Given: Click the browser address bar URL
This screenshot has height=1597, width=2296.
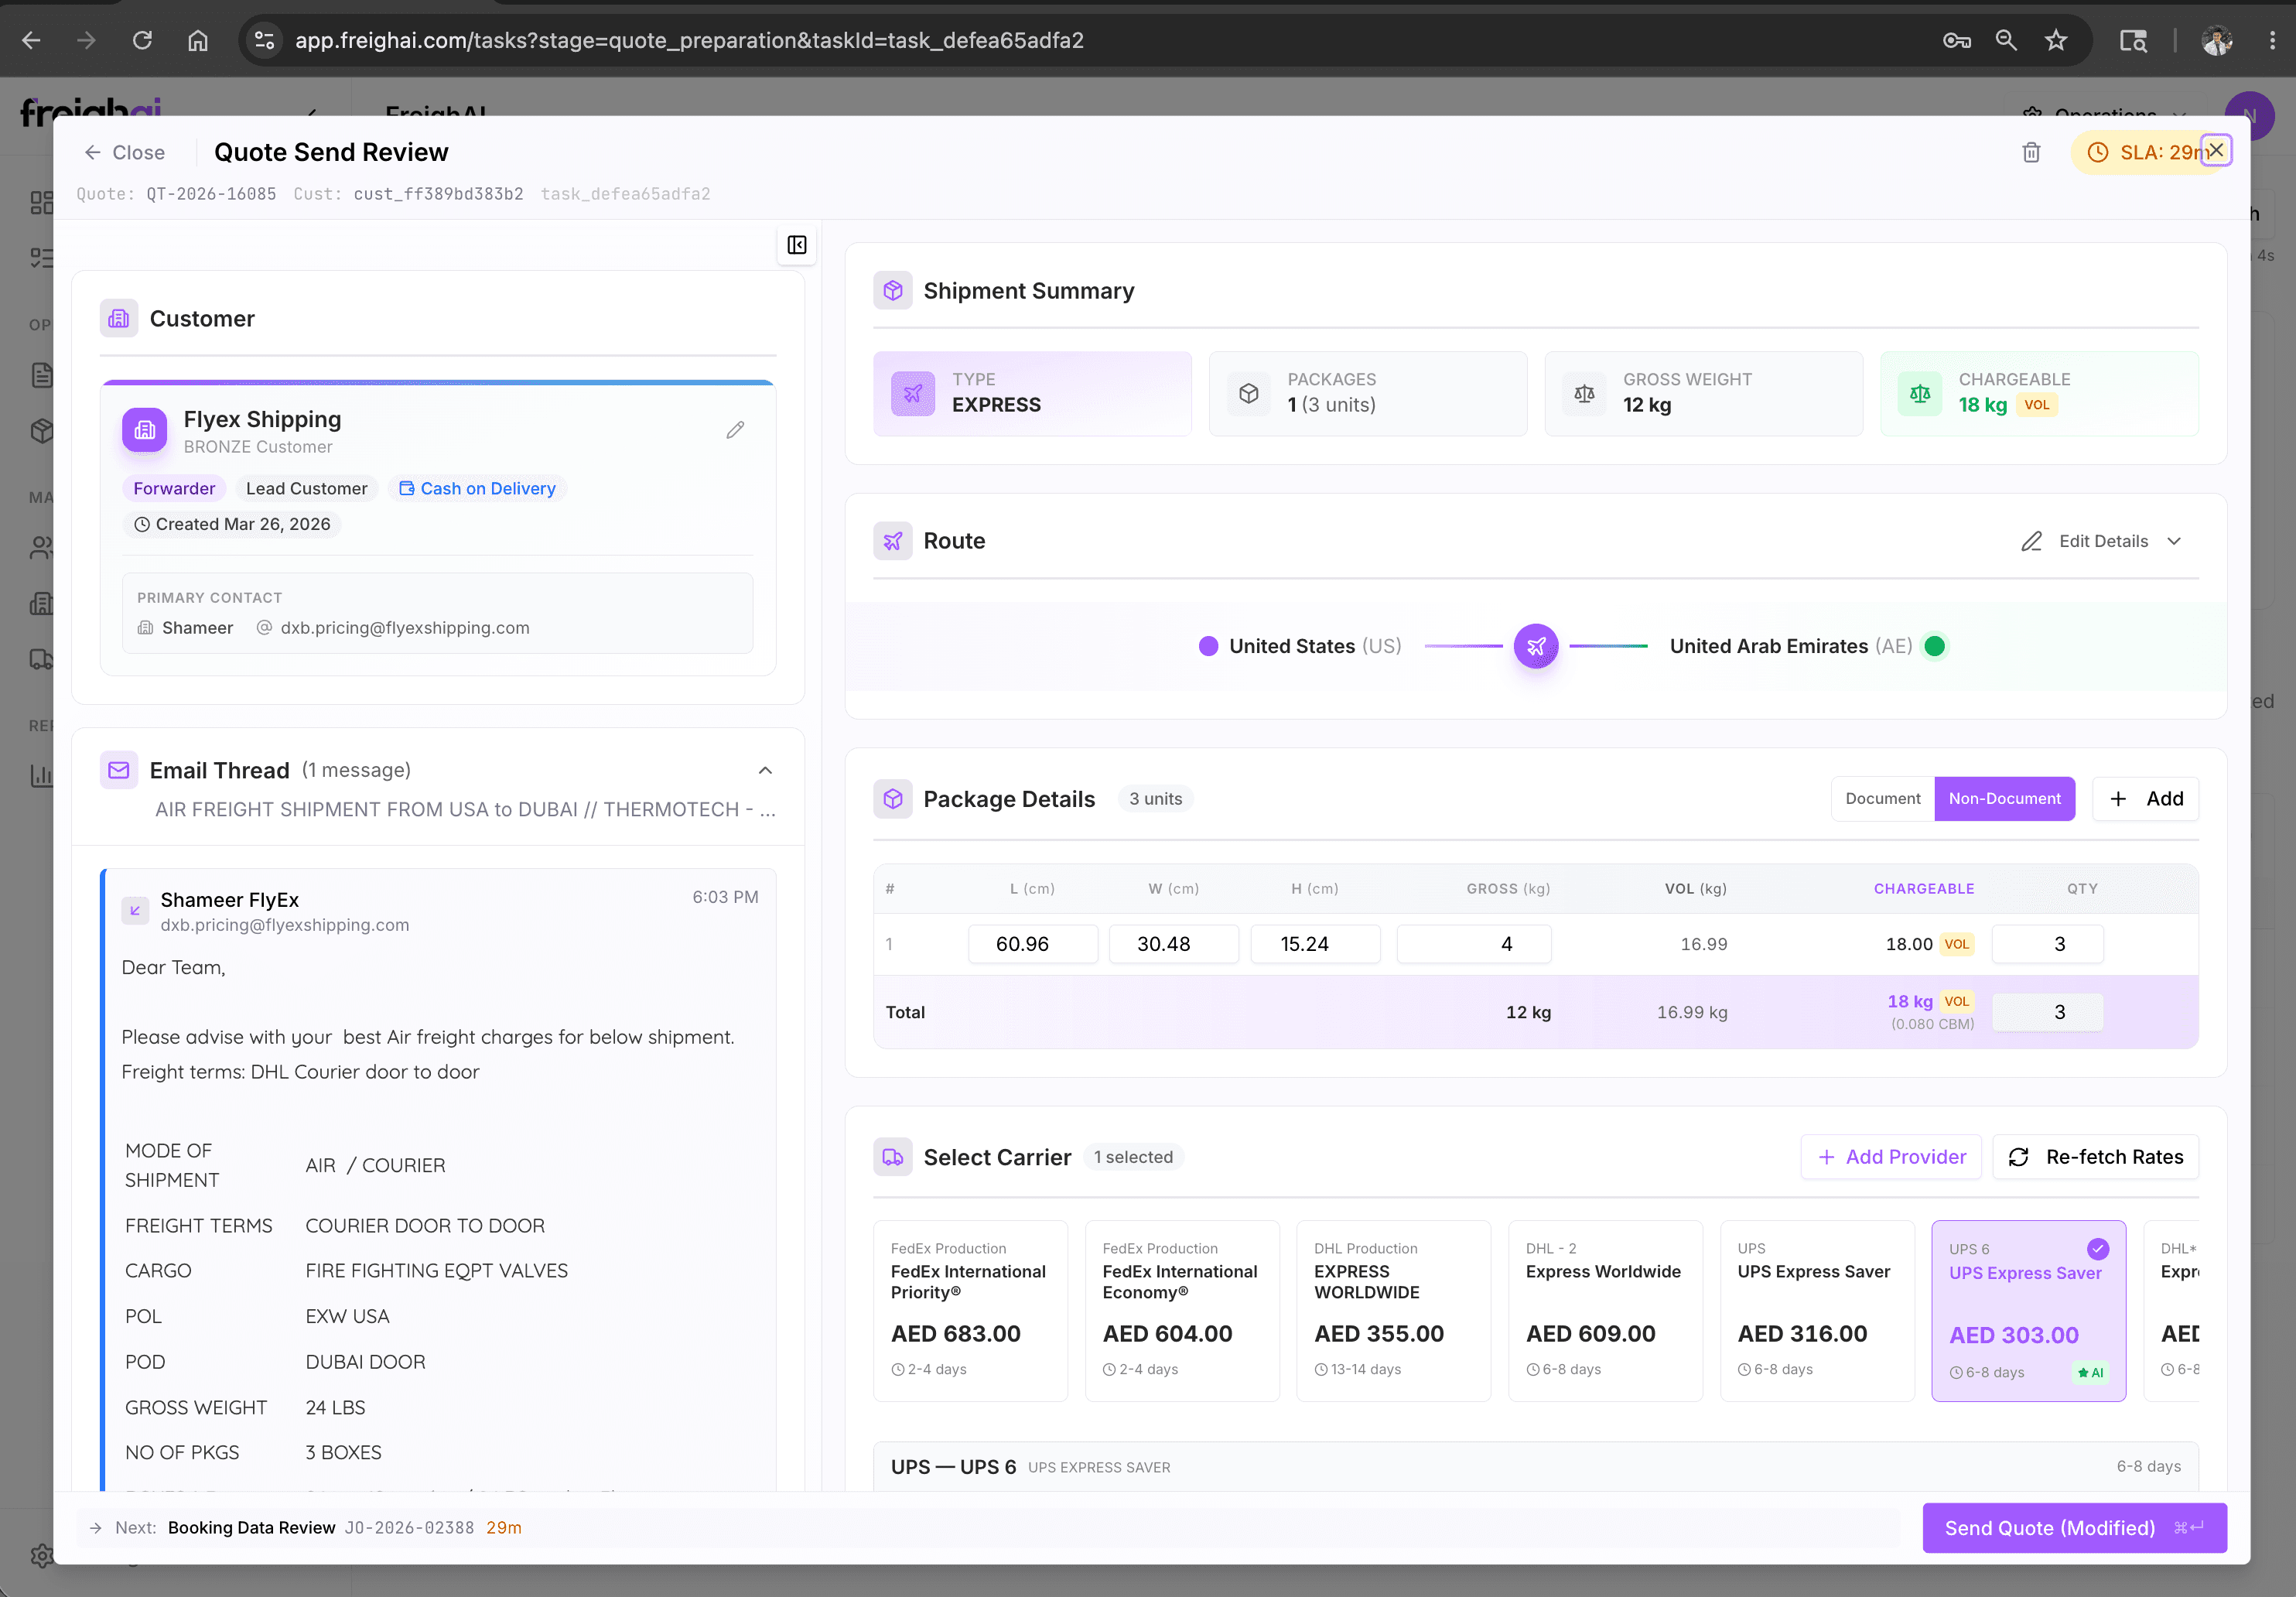Looking at the screenshot, I should pos(689,40).
